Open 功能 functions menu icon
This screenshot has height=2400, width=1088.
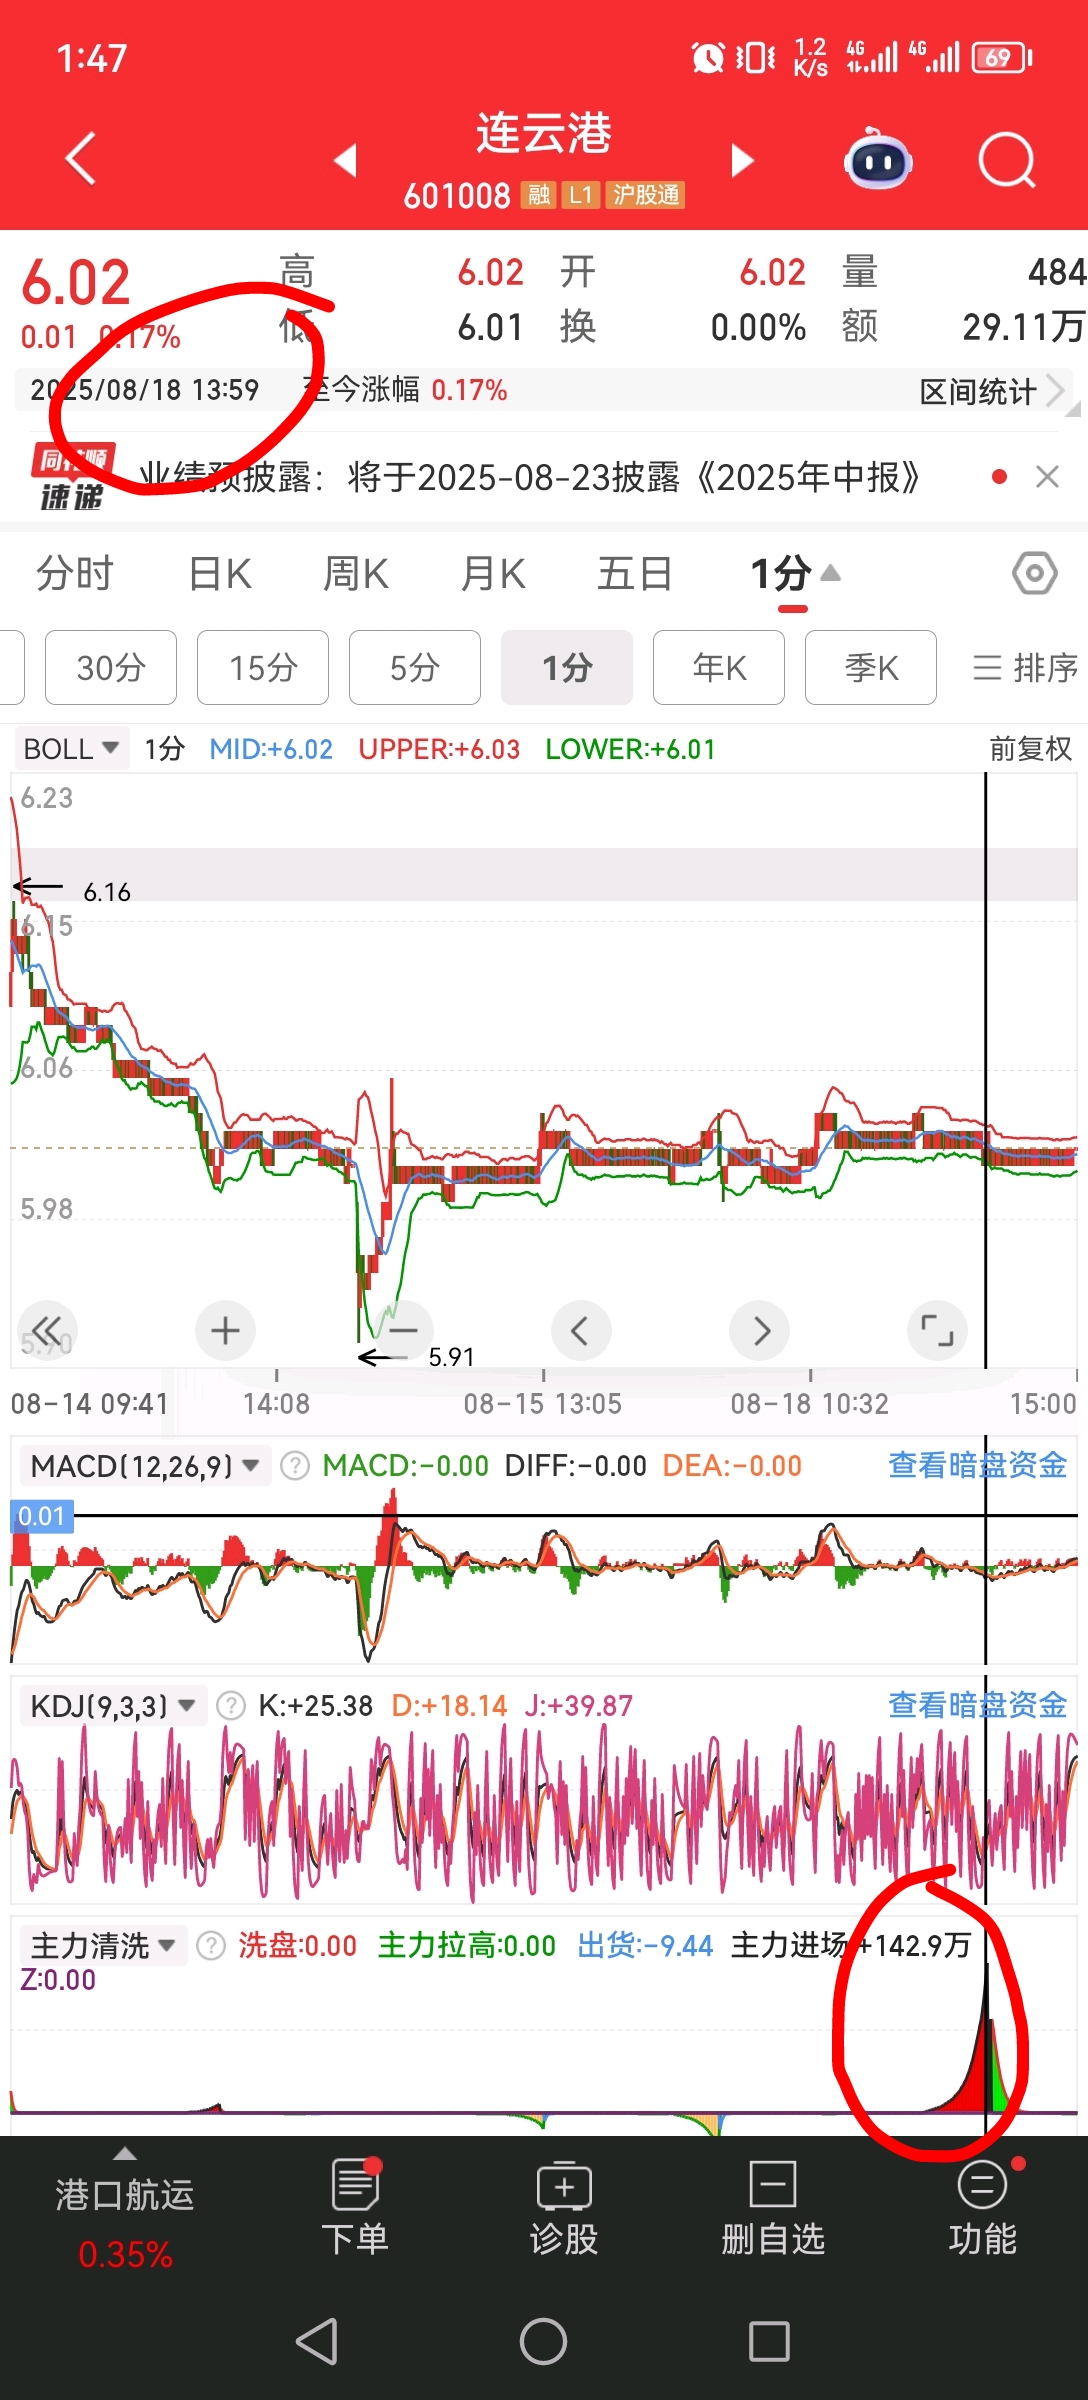[x=983, y=2208]
